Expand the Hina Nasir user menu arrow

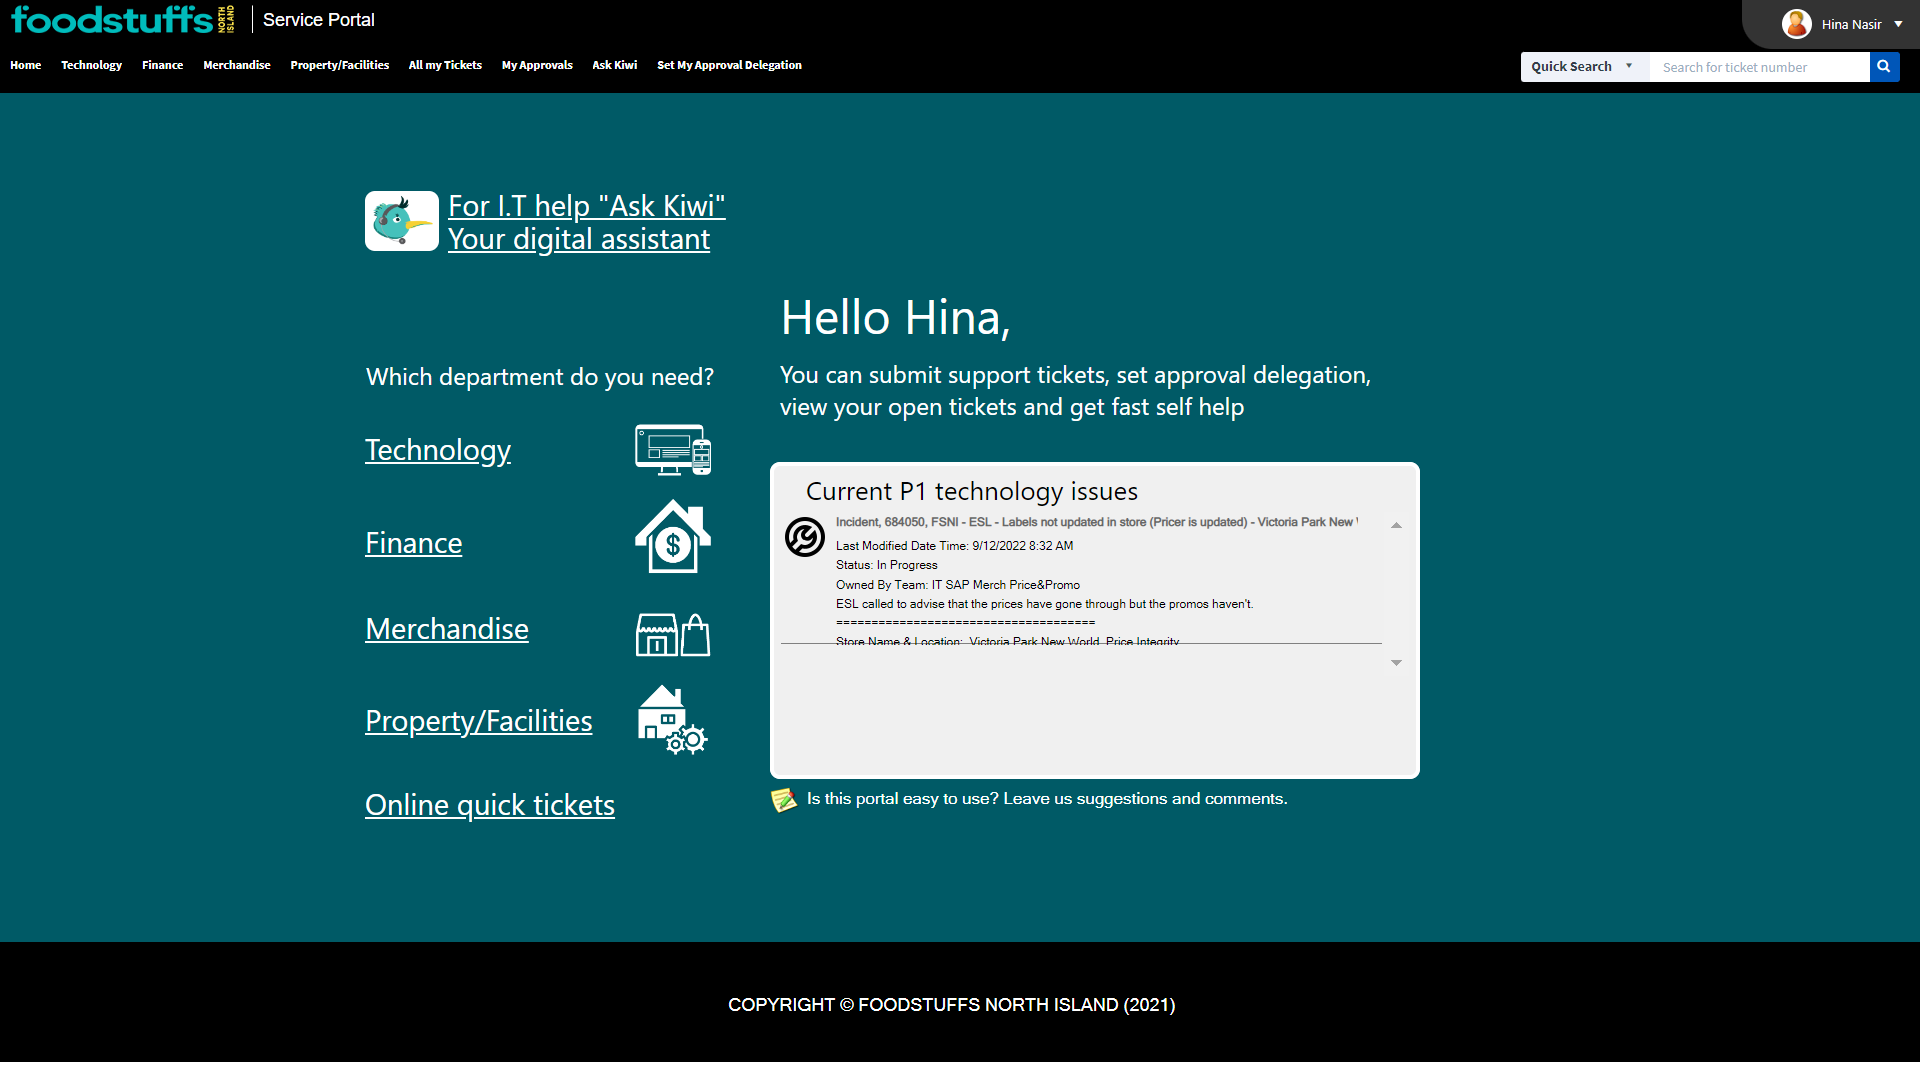[1898, 24]
